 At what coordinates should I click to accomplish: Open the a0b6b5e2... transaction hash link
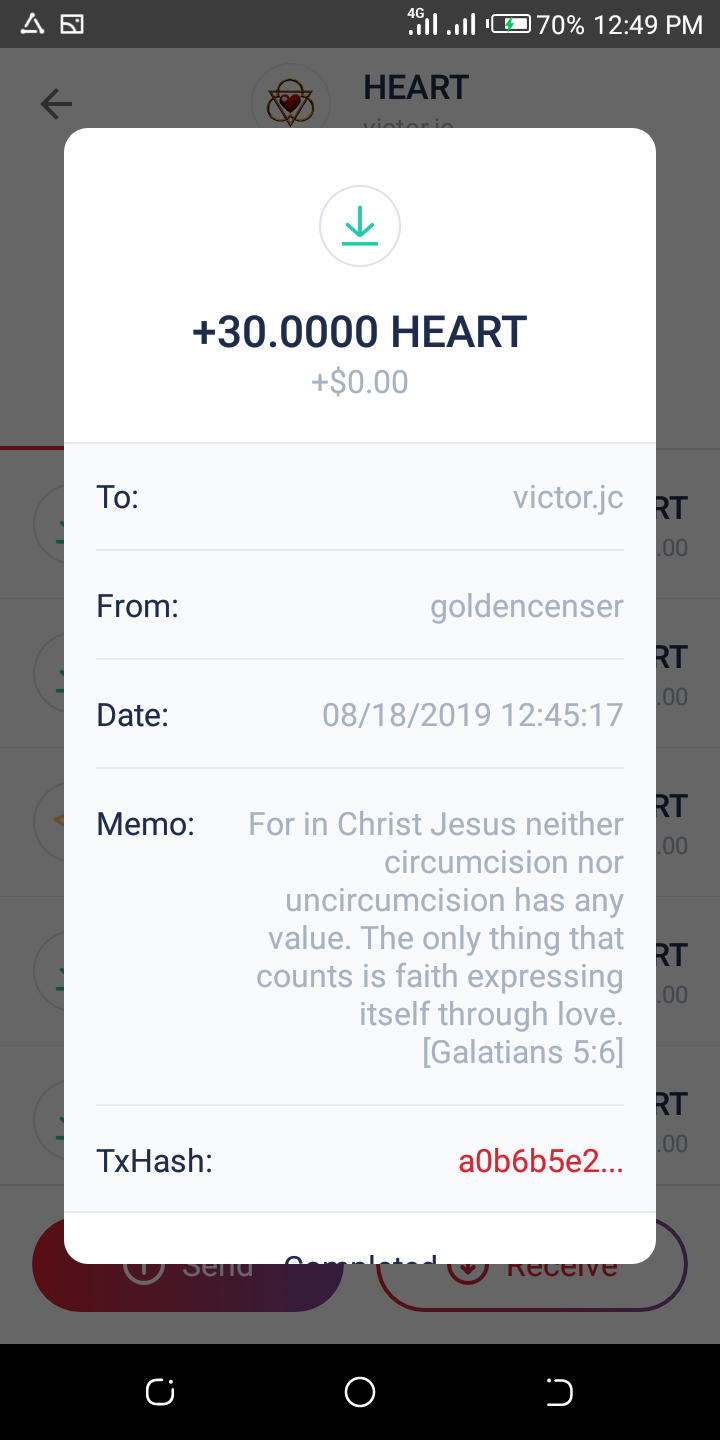point(540,1161)
